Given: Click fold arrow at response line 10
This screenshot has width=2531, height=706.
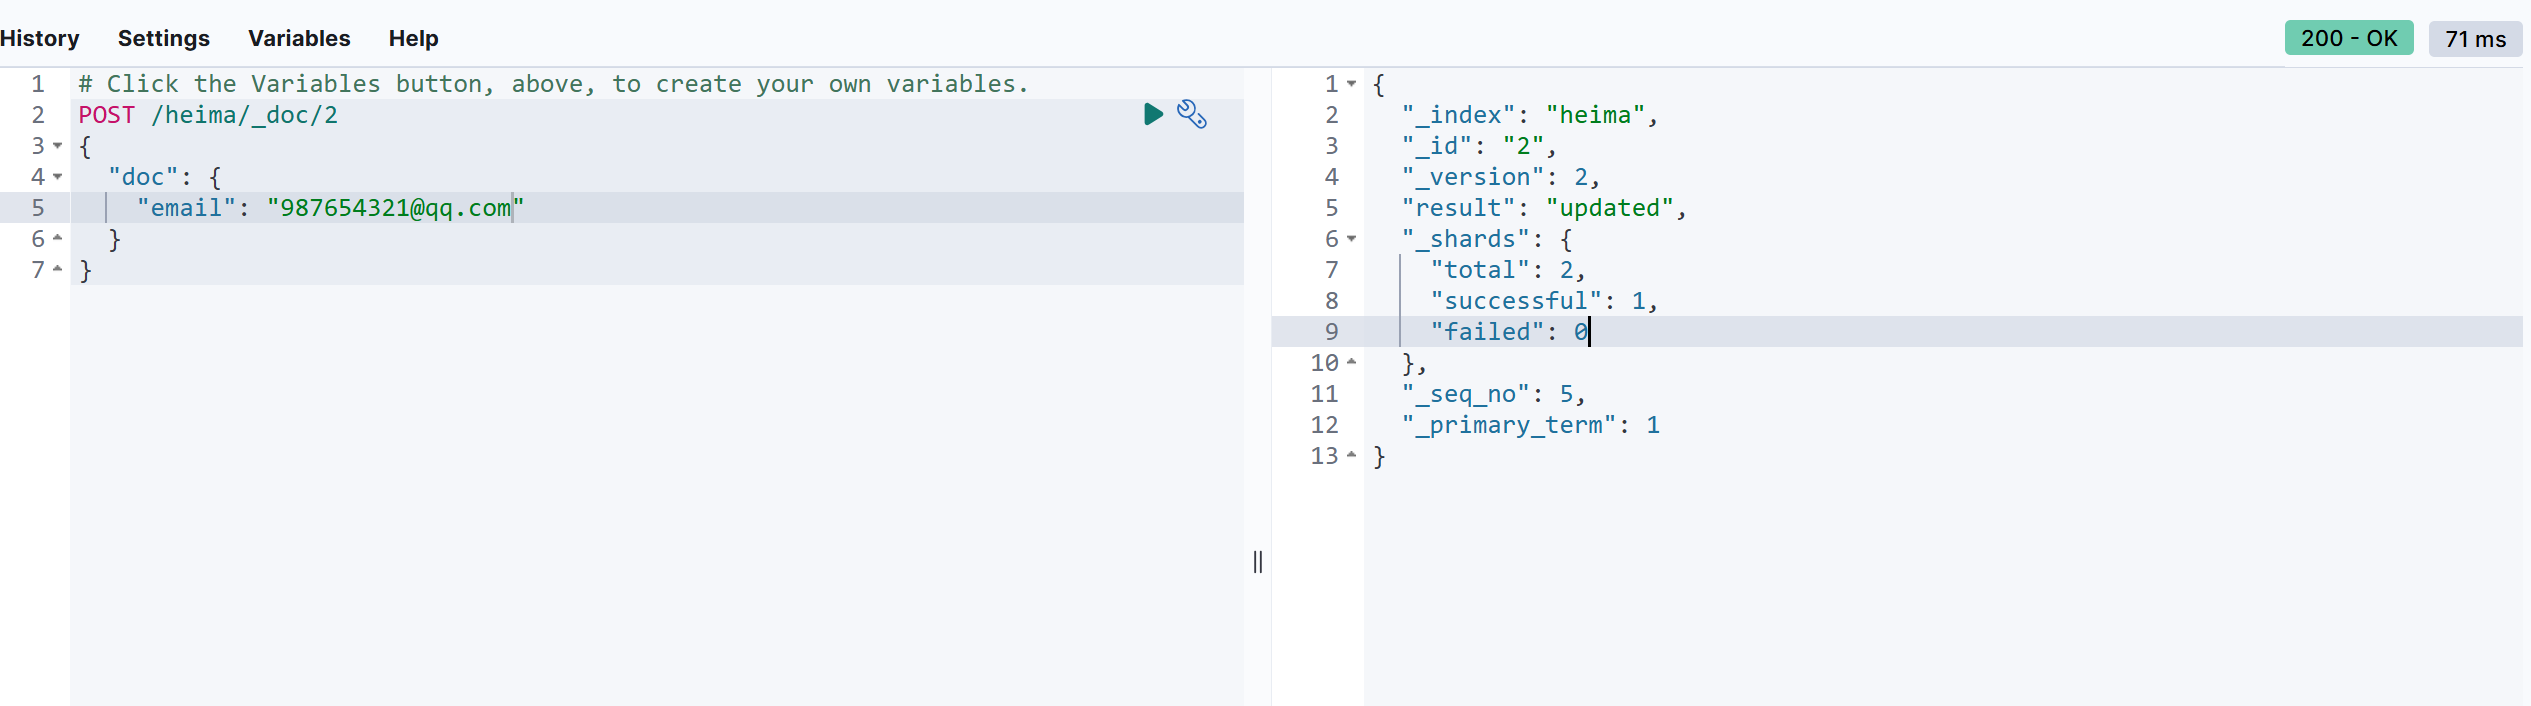Looking at the screenshot, I should (1352, 363).
